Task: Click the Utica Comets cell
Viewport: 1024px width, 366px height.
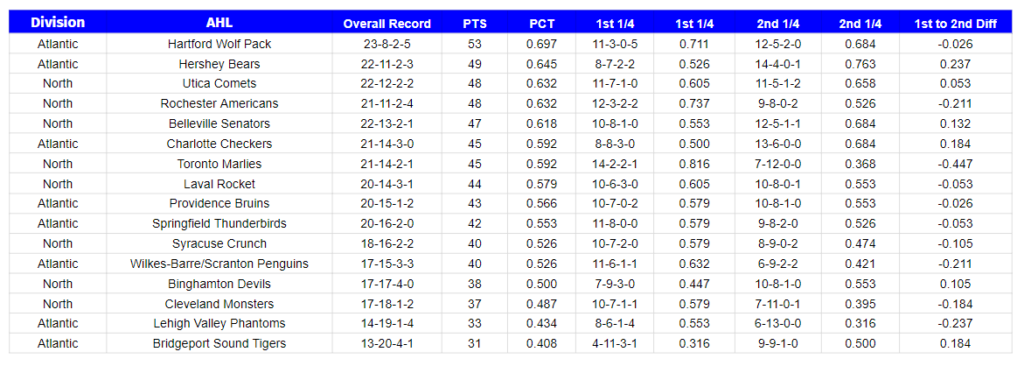Action: pos(219,84)
